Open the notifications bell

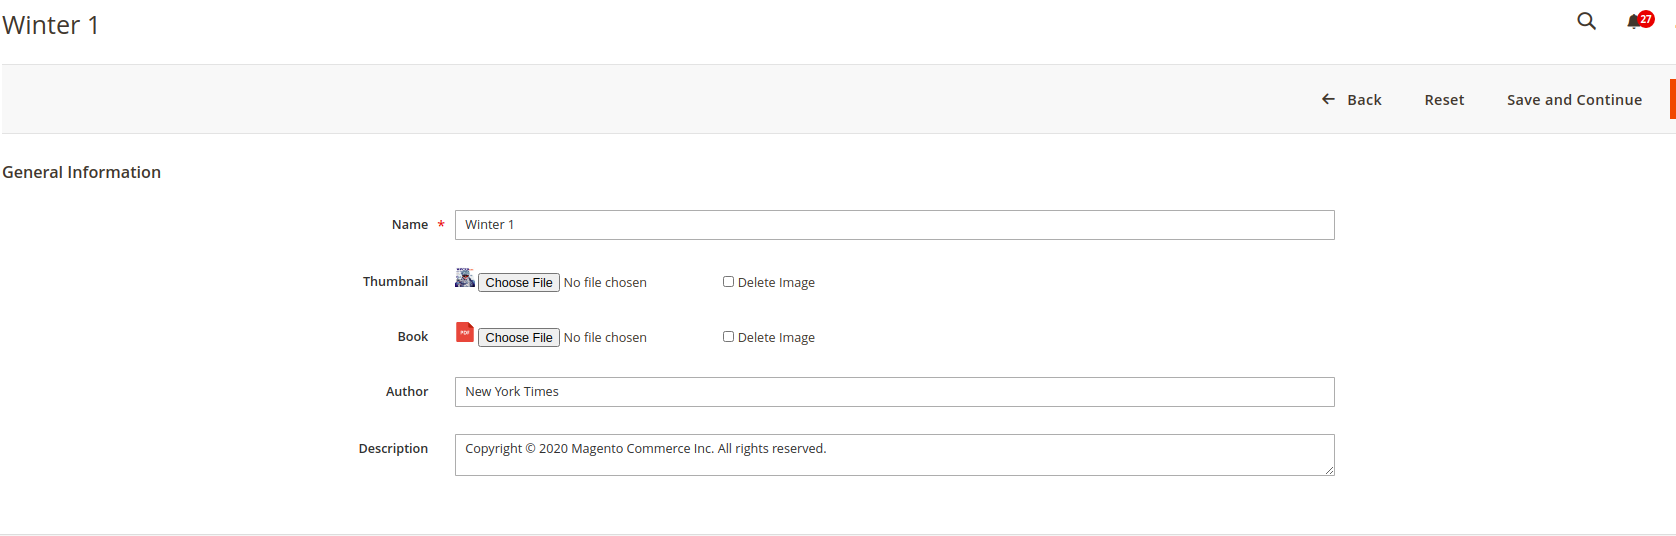point(1635,21)
